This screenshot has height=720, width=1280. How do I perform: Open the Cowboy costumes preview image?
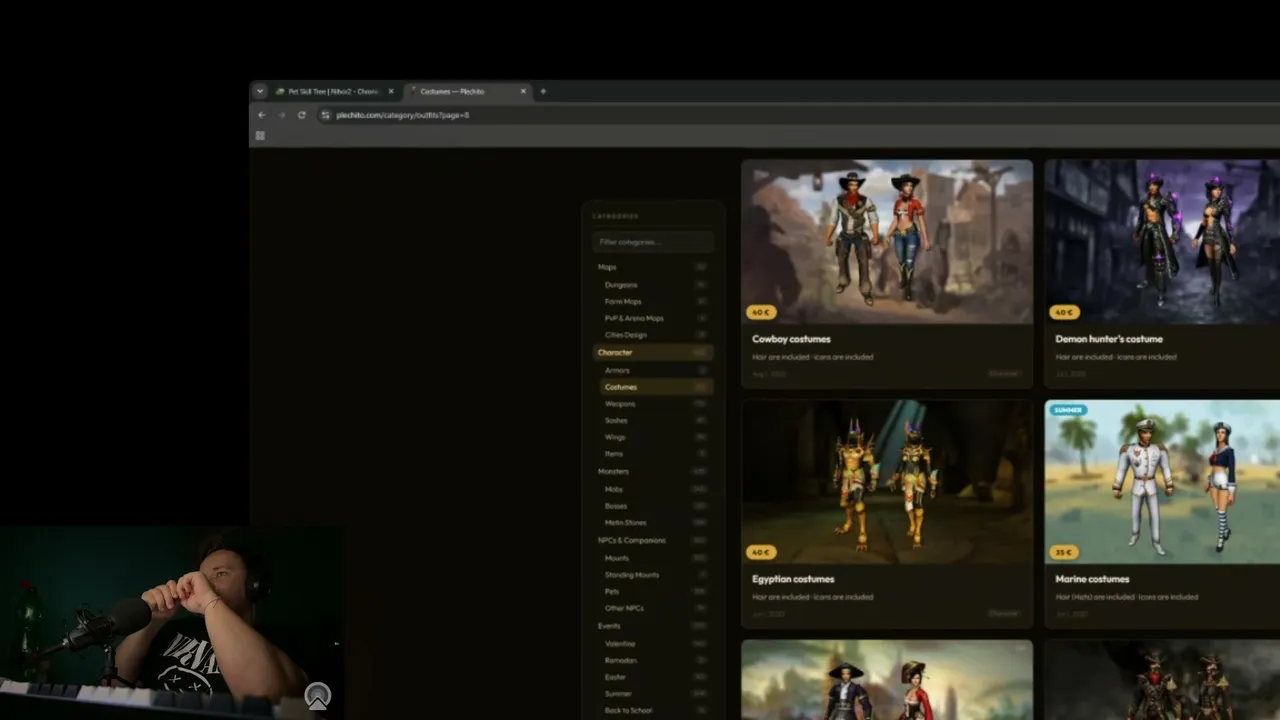(887, 241)
